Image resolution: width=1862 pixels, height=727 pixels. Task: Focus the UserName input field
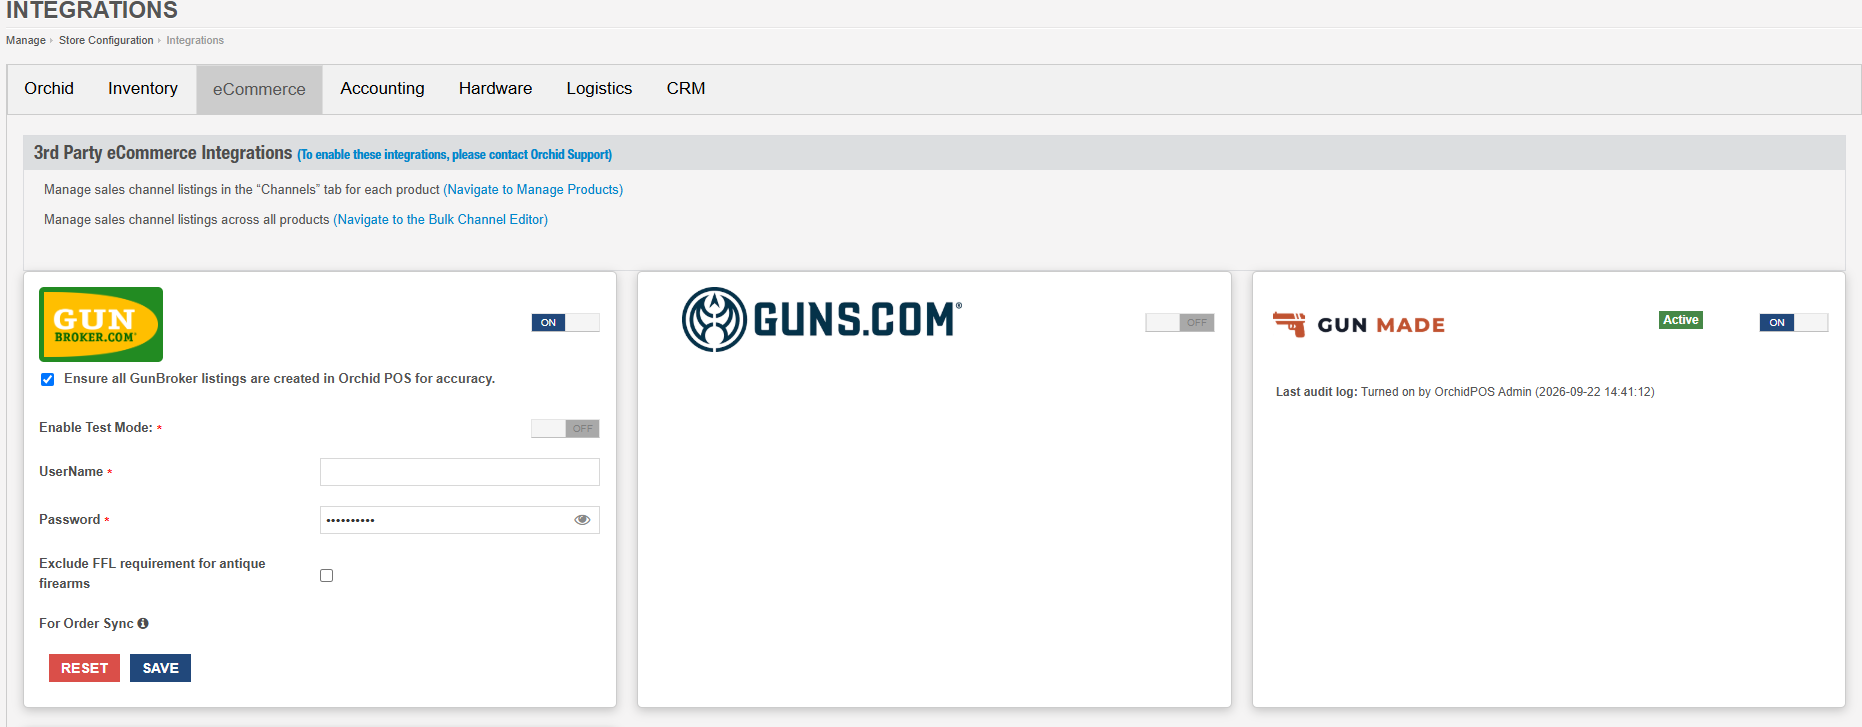pos(460,472)
